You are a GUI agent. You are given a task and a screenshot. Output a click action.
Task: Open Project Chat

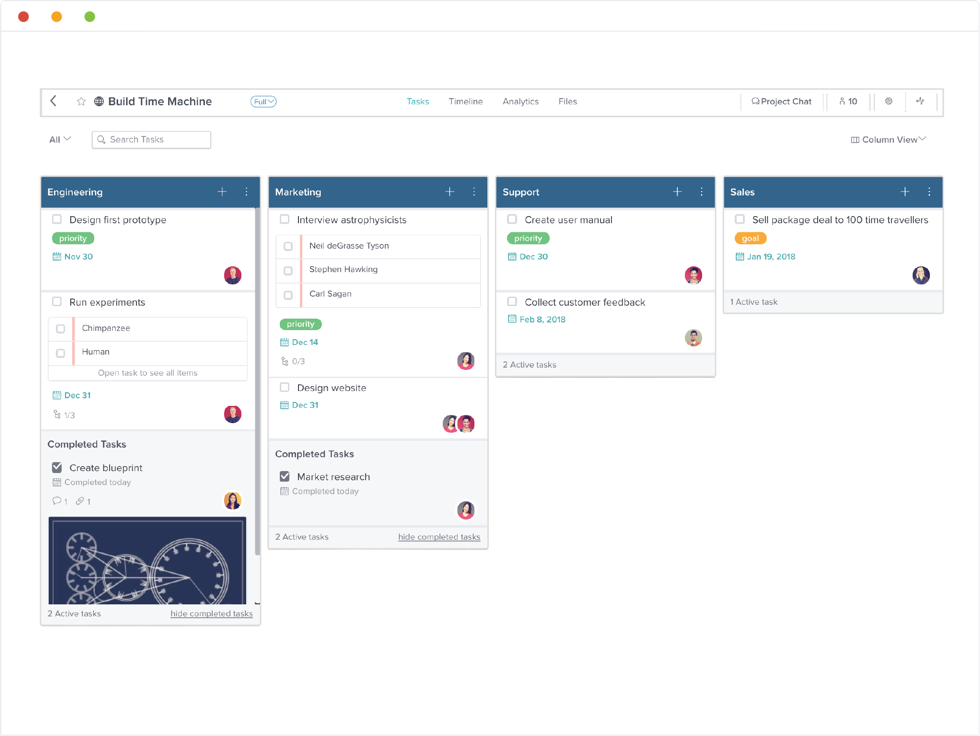pos(781,101)
